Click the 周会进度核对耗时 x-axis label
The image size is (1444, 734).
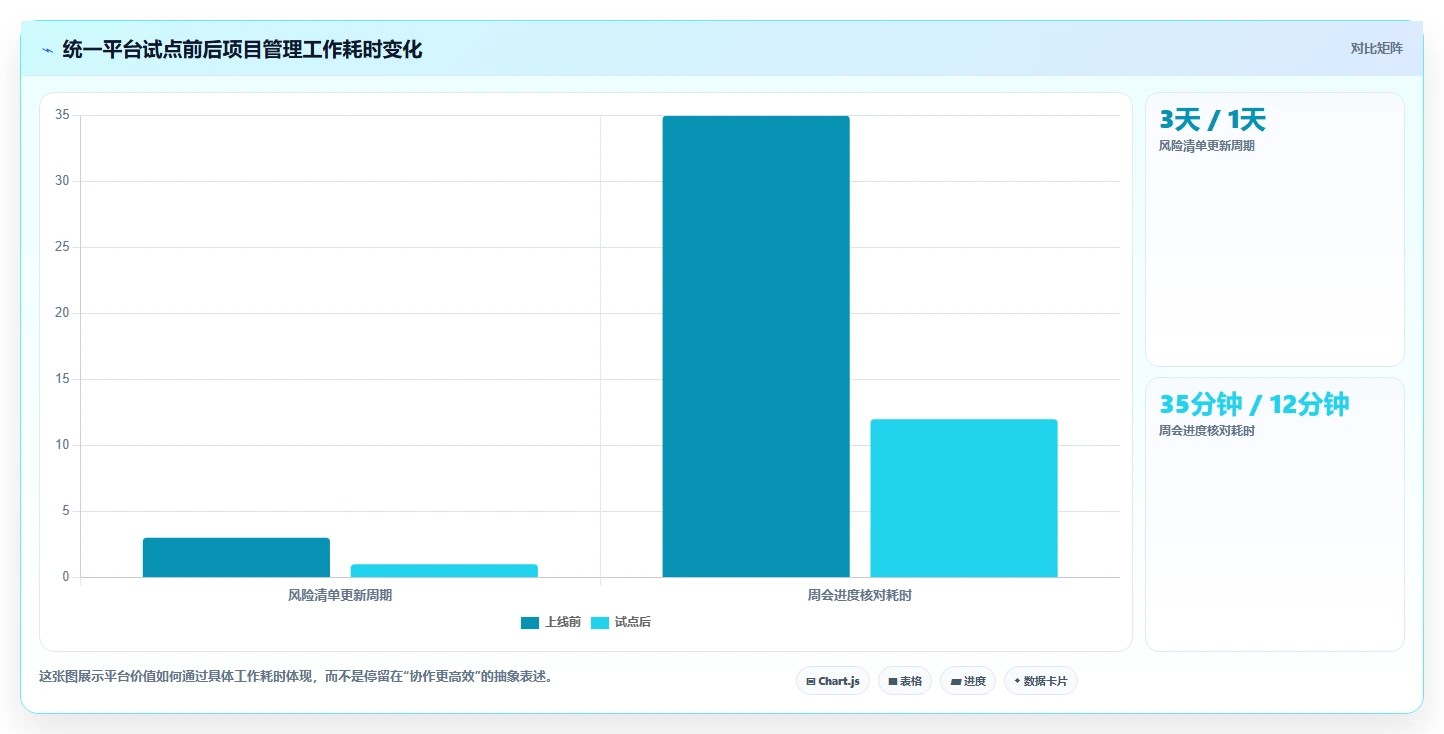860,595
